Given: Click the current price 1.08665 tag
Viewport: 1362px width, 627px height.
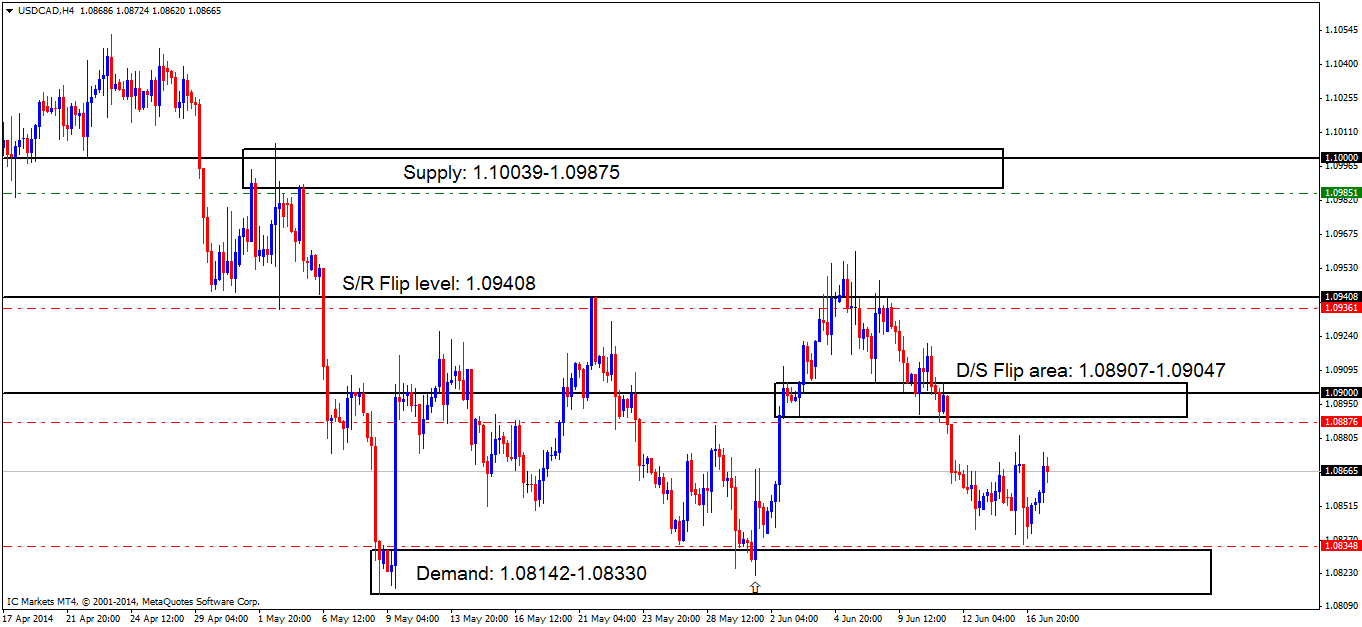Looking at the screenshot, I should [1340, 471].
